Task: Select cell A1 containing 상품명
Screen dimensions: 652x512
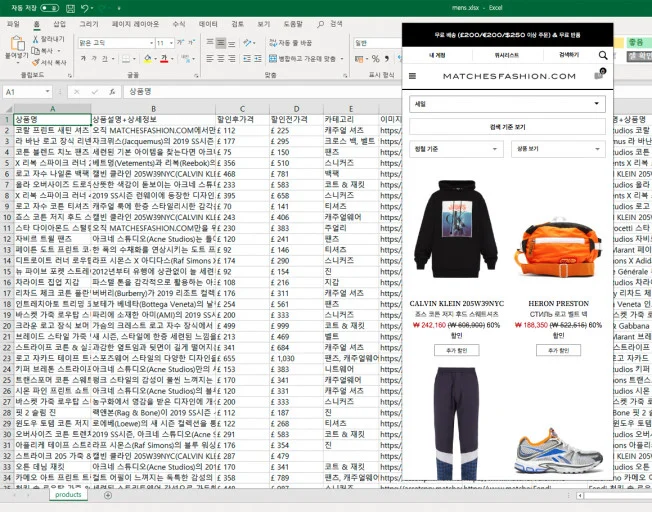Action: pyautogui.click(x=52, y=120)
